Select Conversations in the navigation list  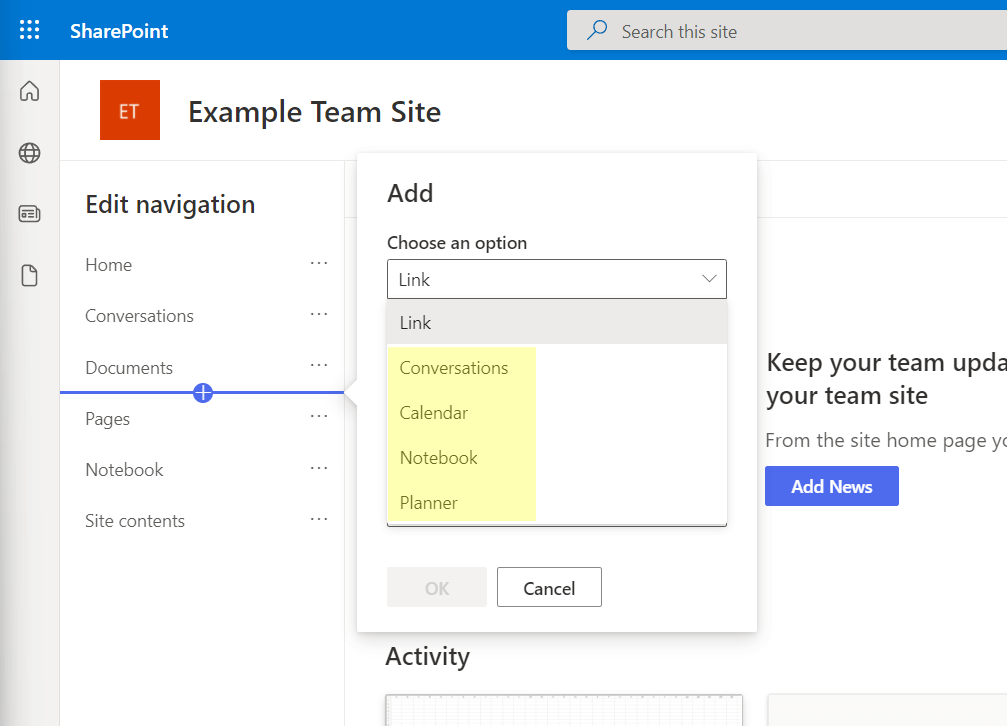(139, 316)
